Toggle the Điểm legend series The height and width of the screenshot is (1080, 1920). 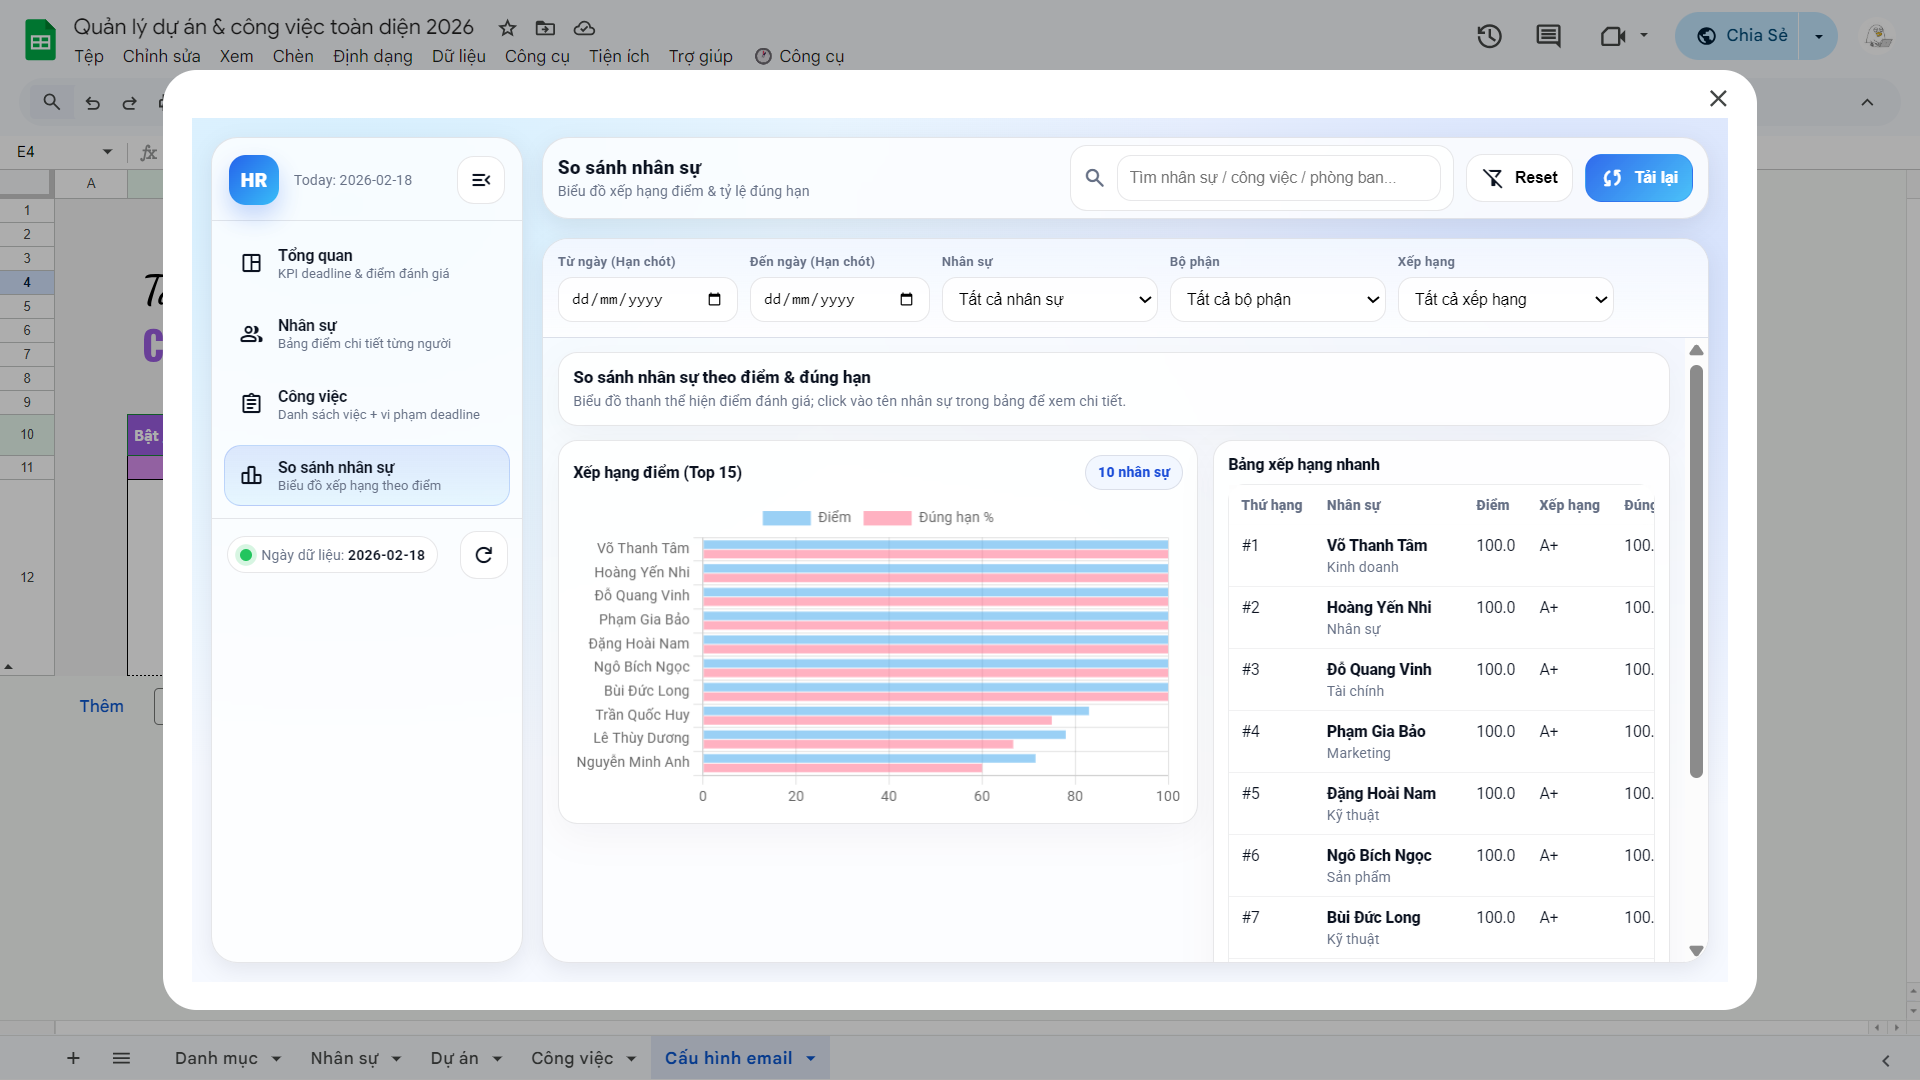pos(806,517)
